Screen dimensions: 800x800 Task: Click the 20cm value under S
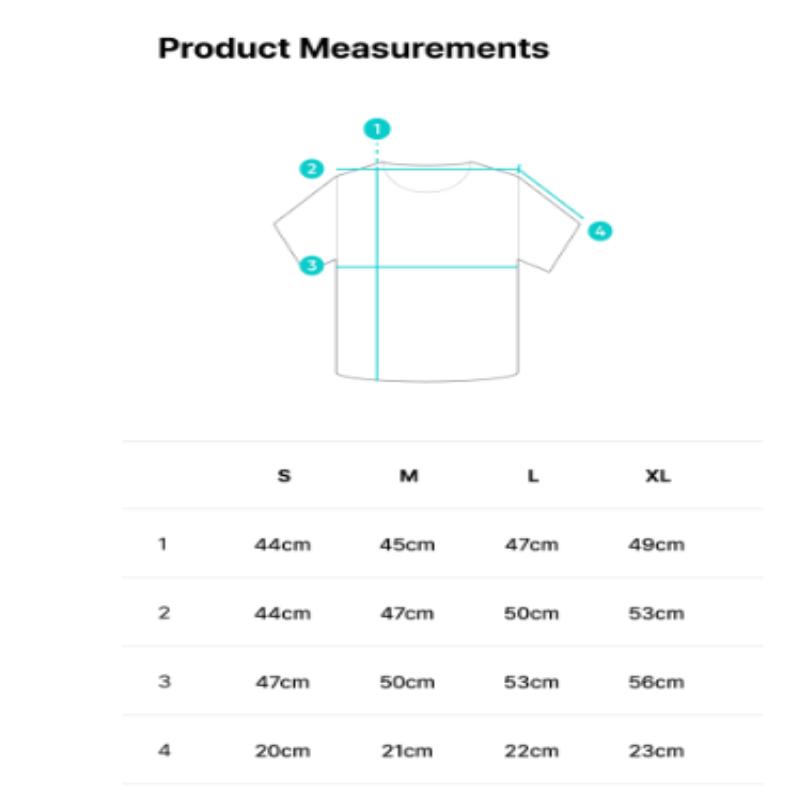pyautogui.click(x=282, y=751)
